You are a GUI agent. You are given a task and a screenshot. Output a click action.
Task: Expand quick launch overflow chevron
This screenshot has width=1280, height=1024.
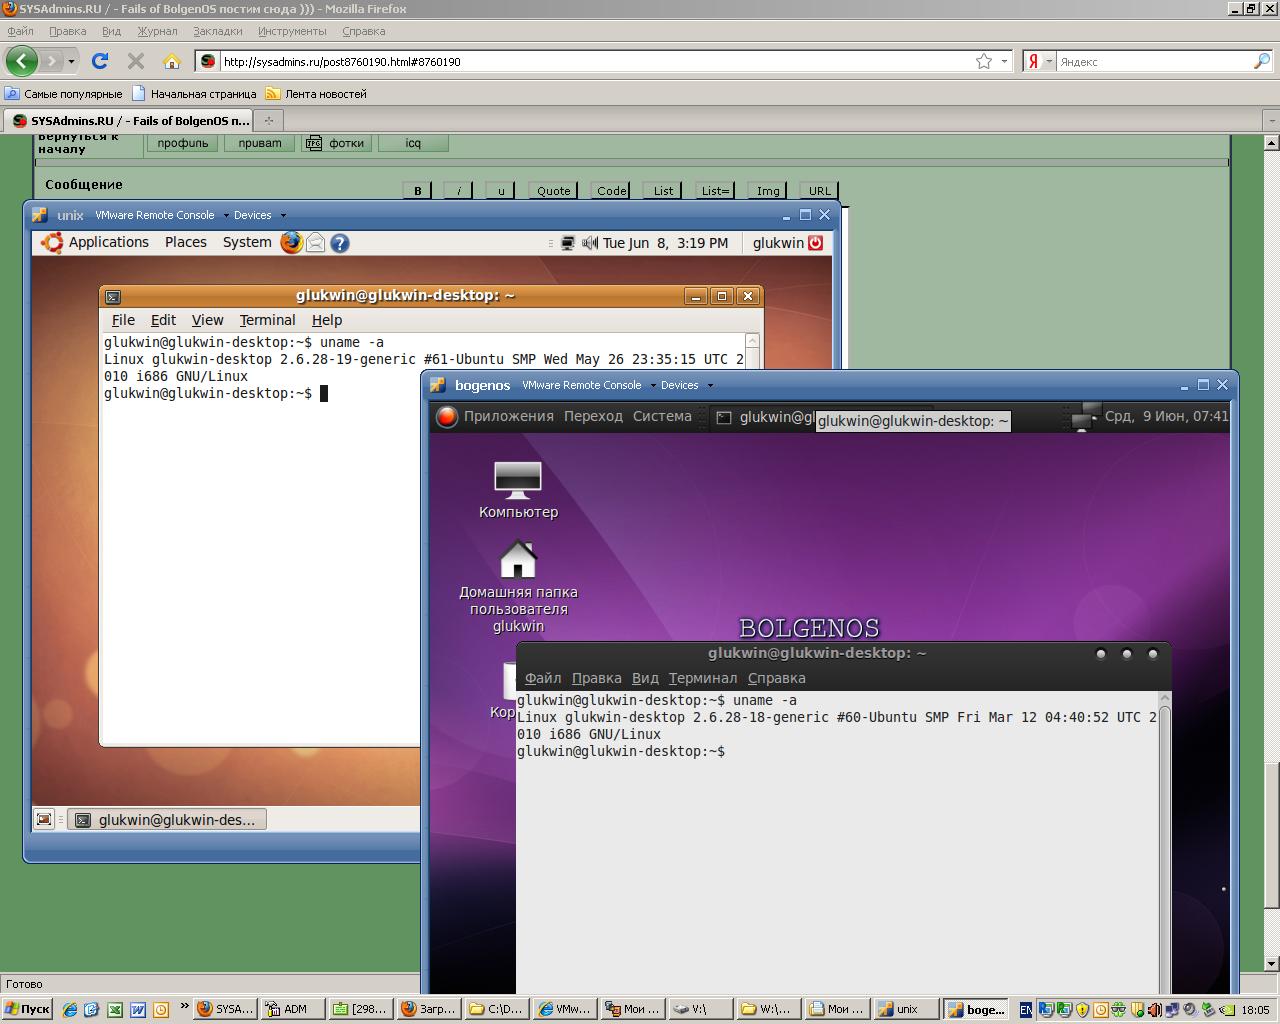pyautogui.click(x=184, y=1006)
